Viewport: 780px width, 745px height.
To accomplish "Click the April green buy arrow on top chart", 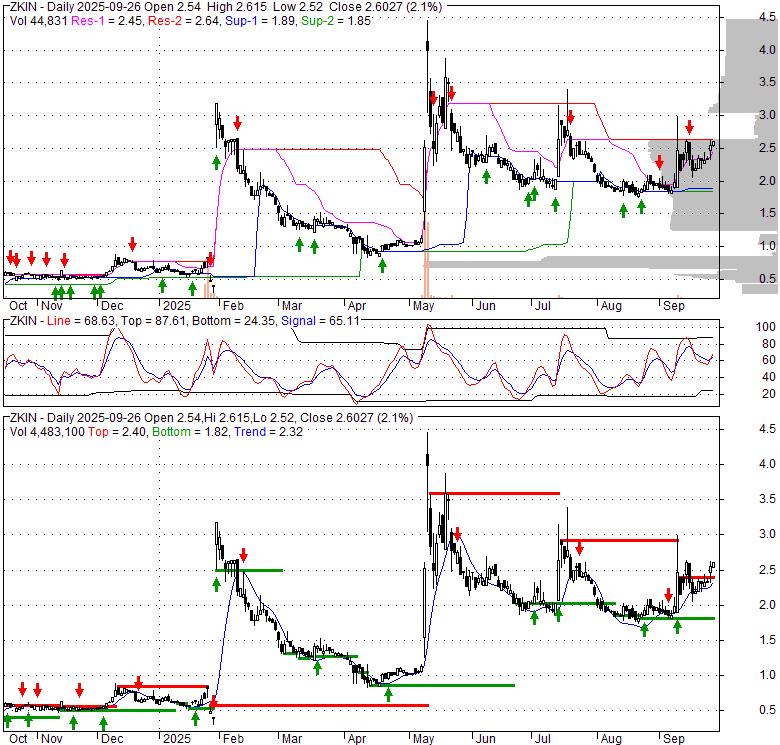I will coord(382,266).
